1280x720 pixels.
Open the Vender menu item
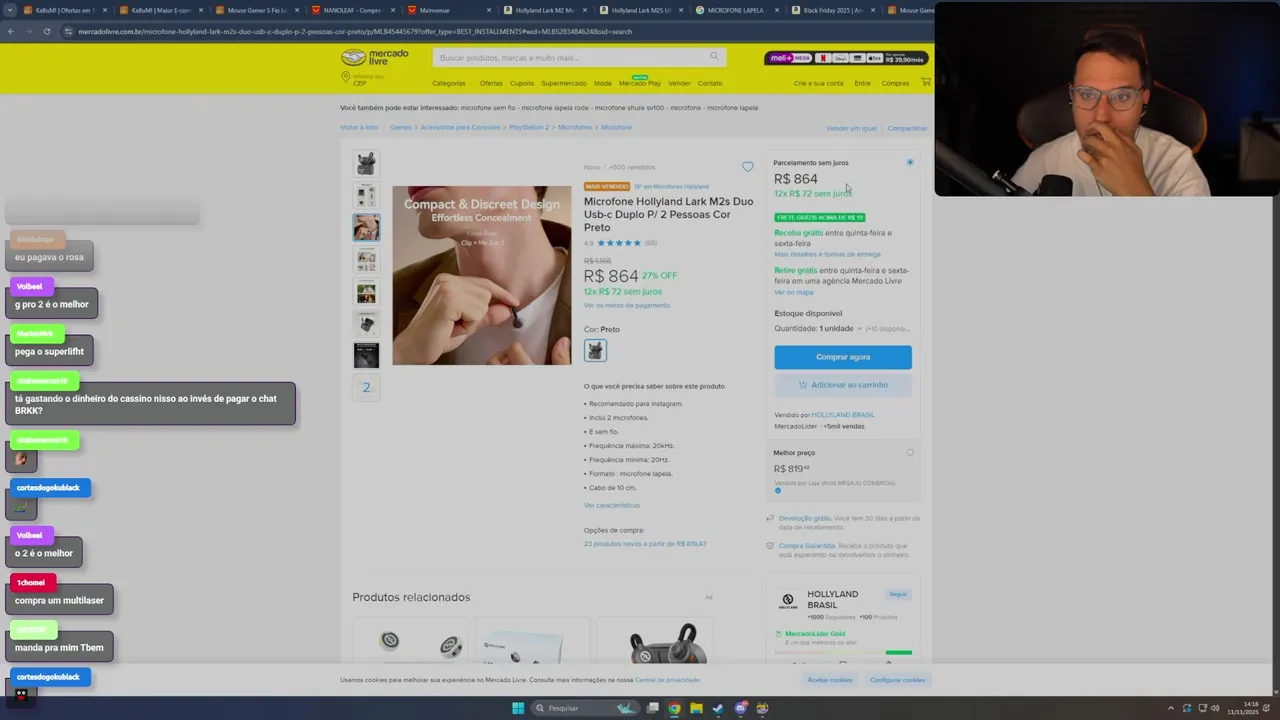[679, 83]
